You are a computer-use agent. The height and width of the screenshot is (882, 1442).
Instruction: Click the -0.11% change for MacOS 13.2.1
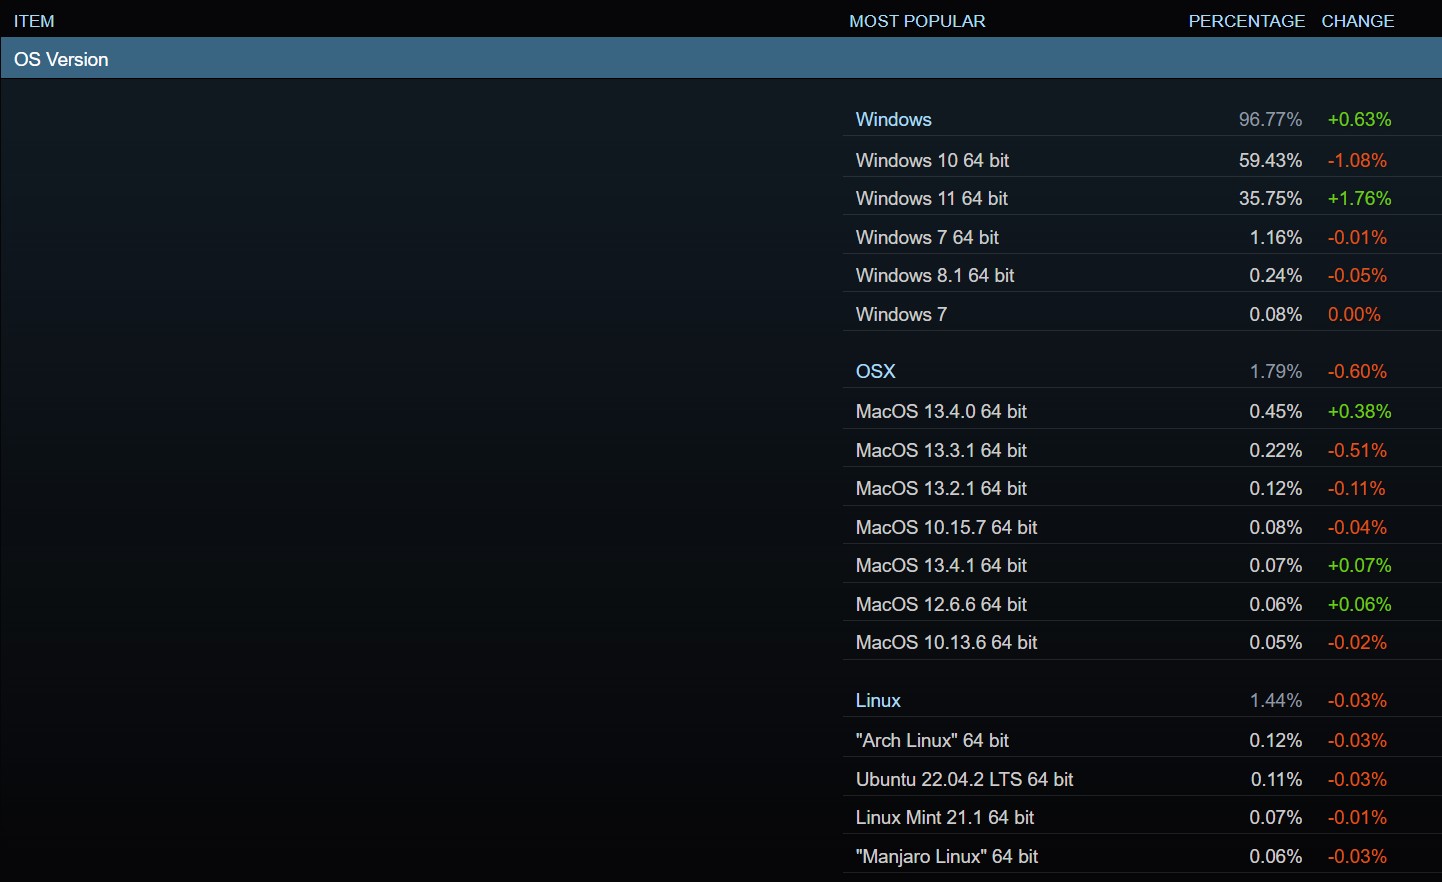click(1356, 488)
